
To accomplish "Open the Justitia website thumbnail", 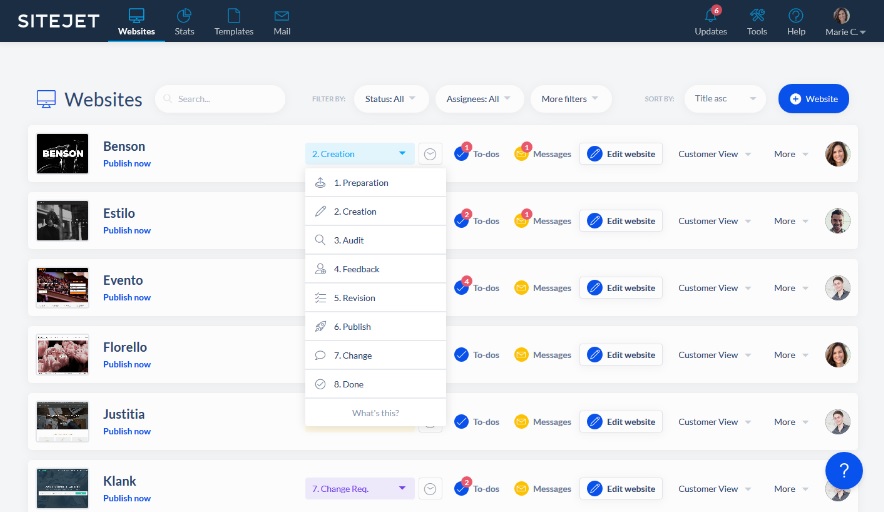I will pos(62,421).
